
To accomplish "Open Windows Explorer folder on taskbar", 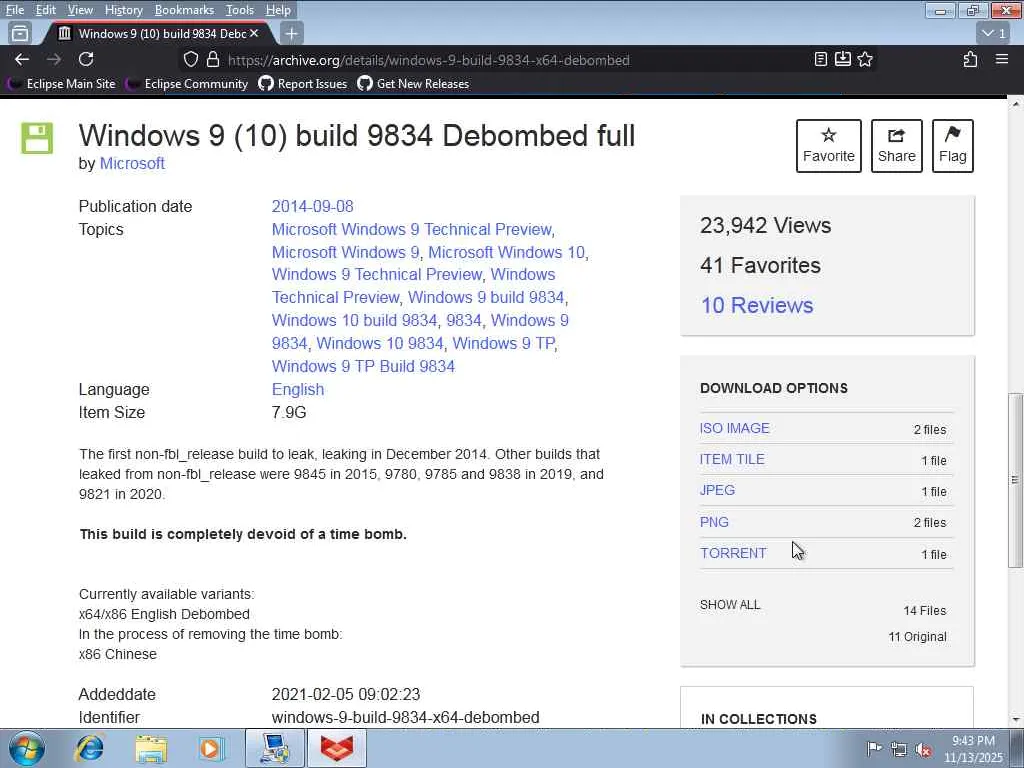I will point(151,748).
